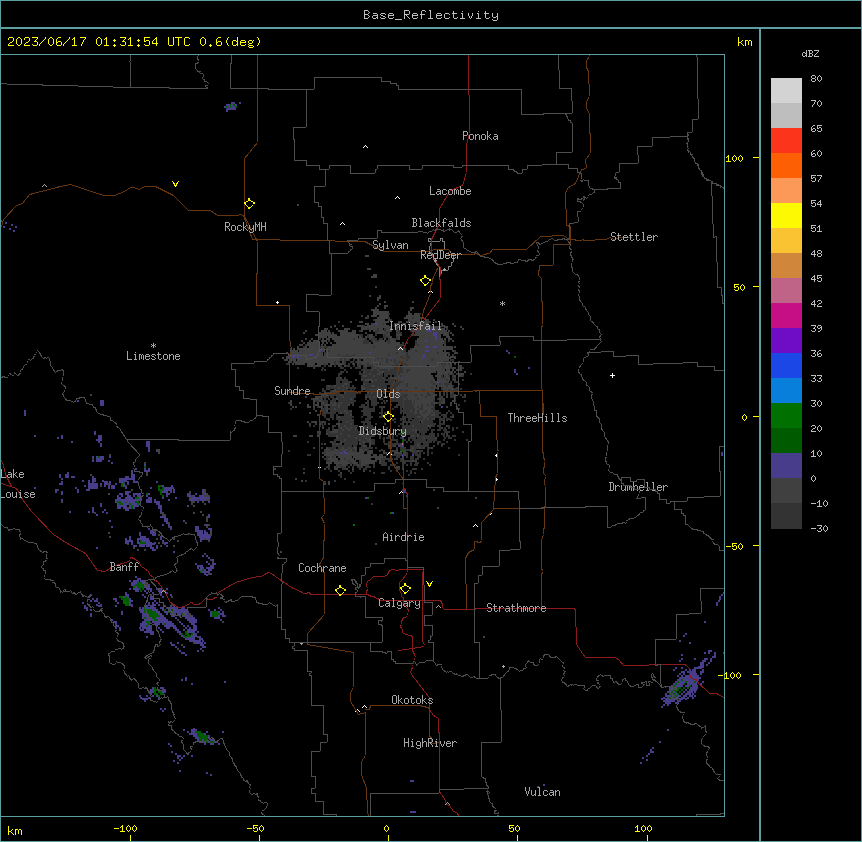Image resolution: width=862 pixels, height=842 pixels.
Task: Click the Stettler city label
Action: (634, 237)
